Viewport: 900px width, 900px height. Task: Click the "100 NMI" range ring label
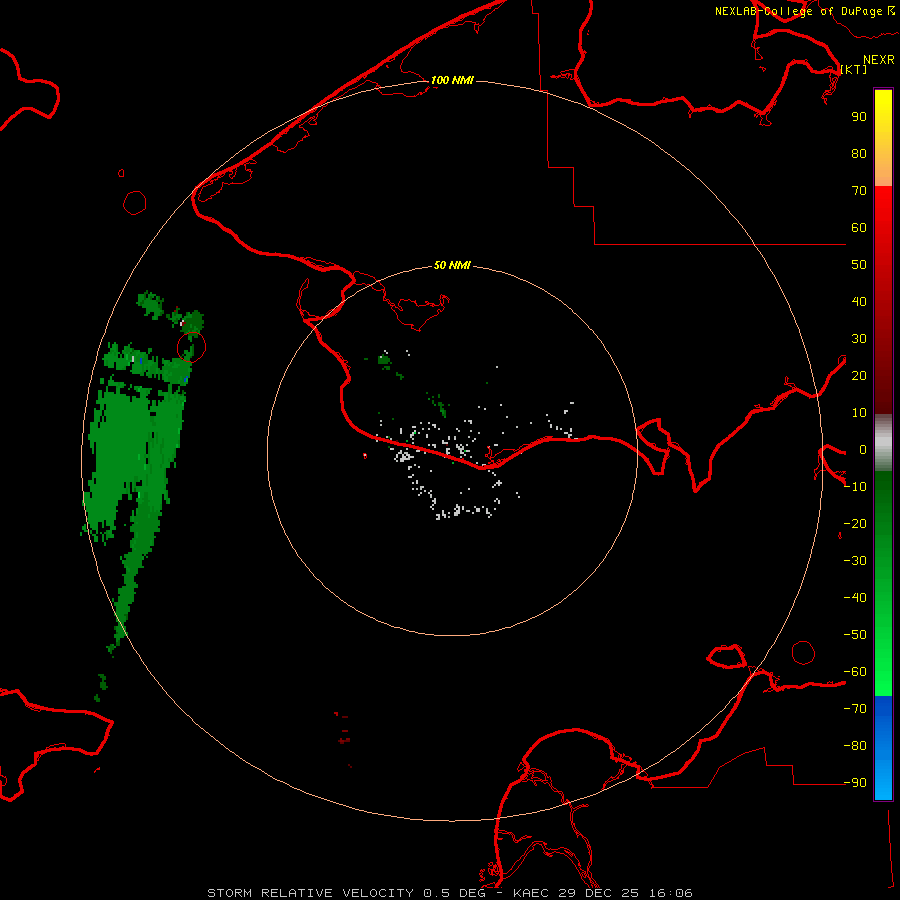pos(452,80)
